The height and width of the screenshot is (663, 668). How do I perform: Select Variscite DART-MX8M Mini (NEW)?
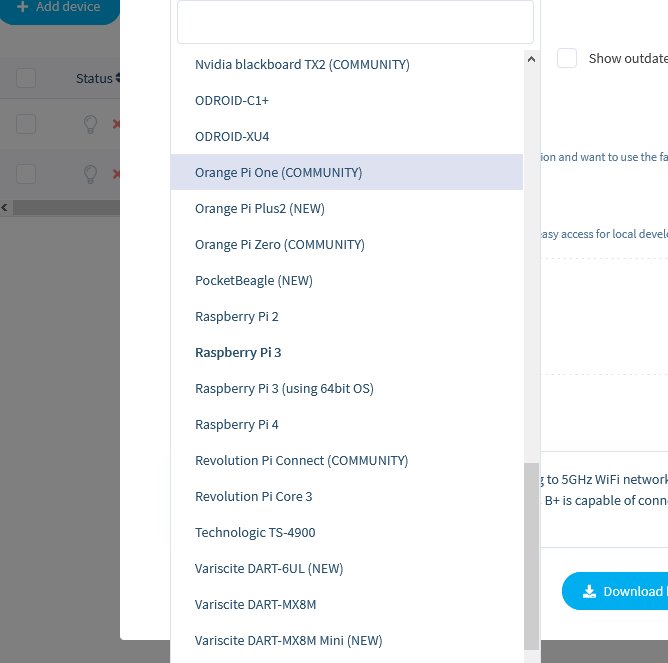pos(347,640)
